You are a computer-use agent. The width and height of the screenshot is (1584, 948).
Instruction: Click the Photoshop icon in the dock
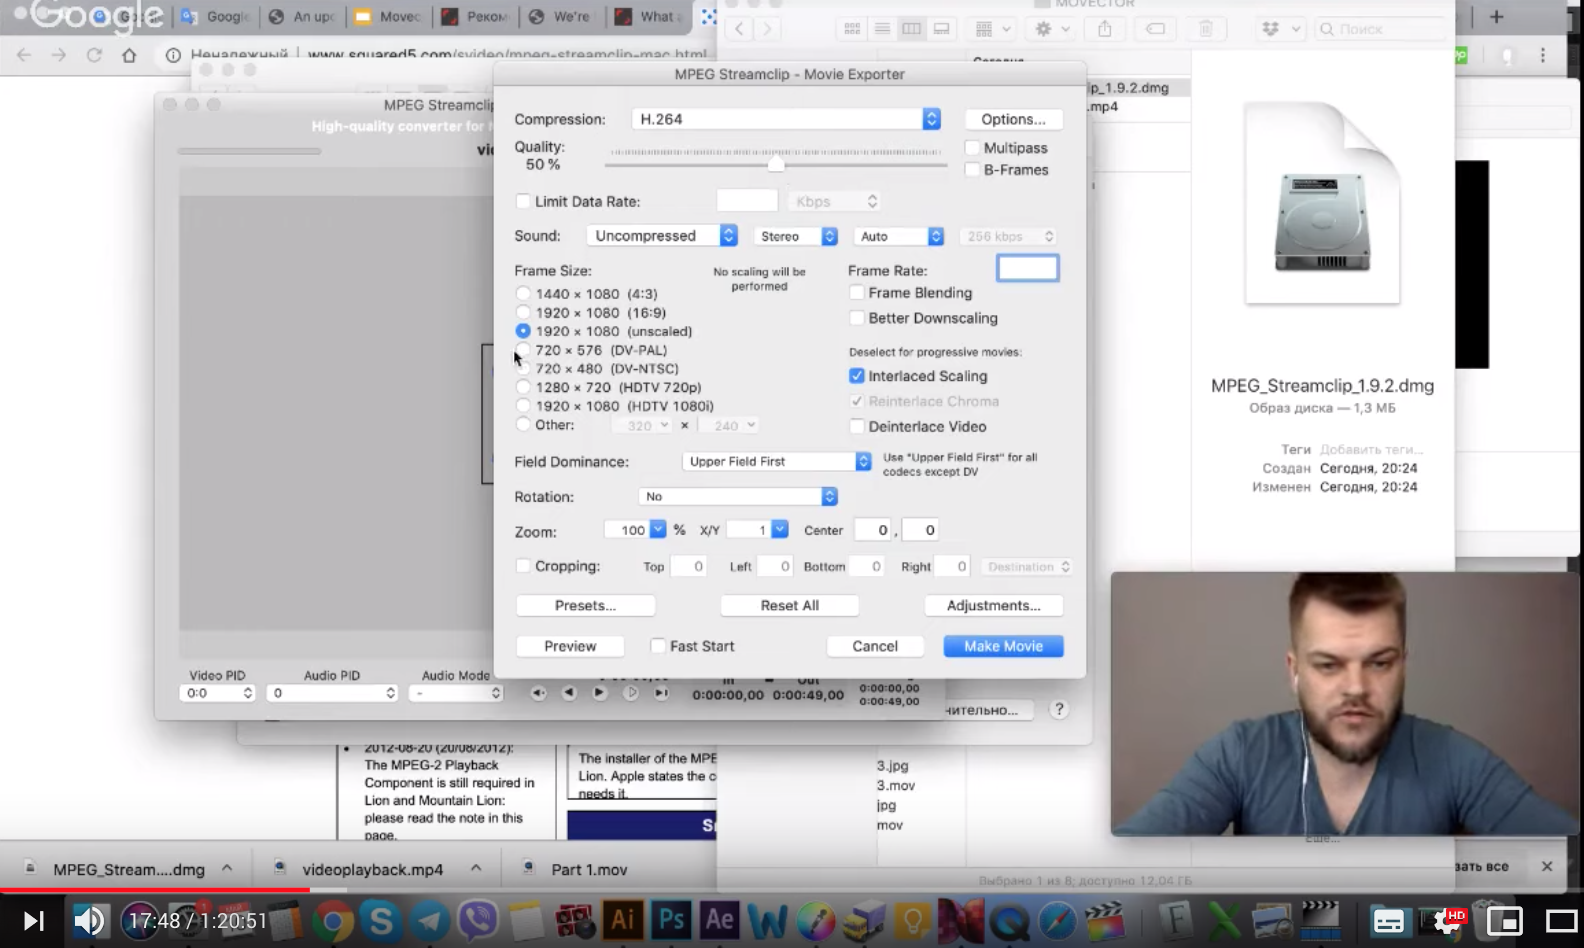point(671,919)
